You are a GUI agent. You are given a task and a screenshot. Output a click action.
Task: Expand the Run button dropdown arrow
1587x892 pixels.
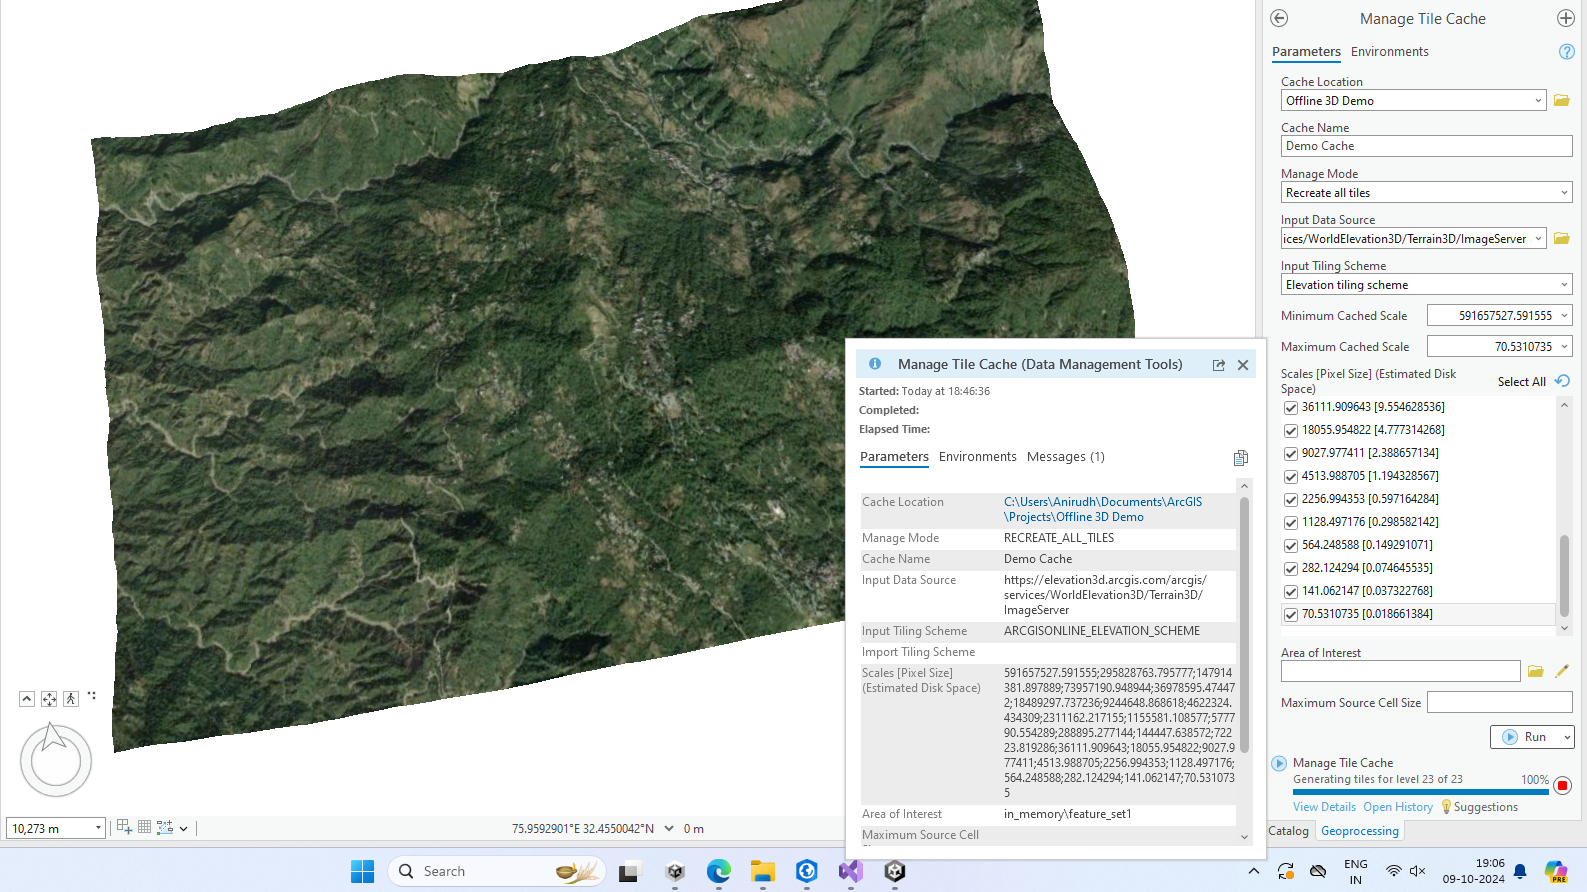tap(1566, 737)
